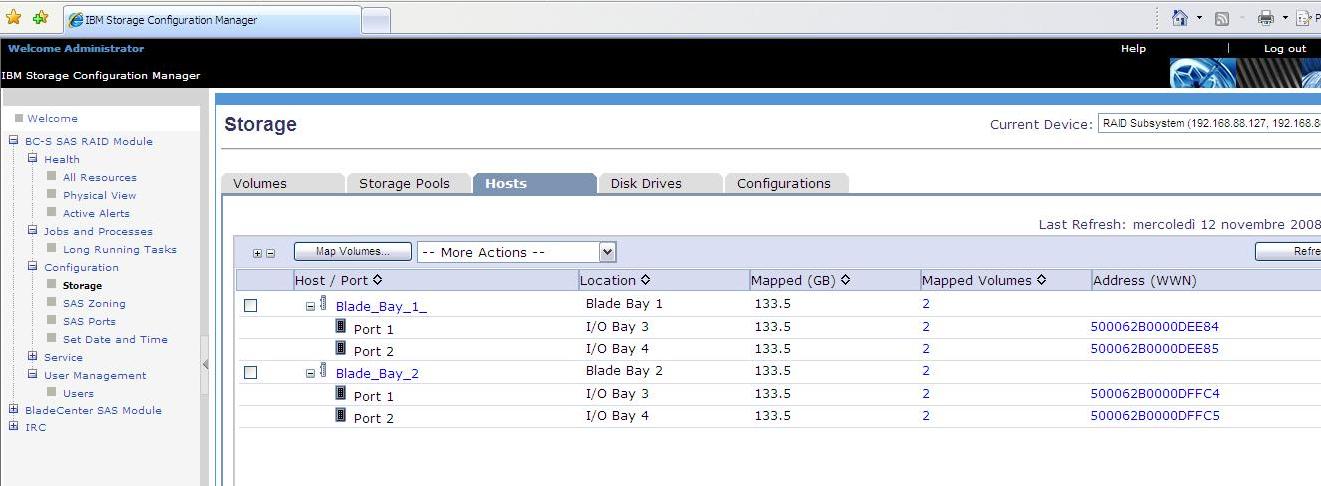Open the Print button dropdown arrow
This screenshot has width=1321, height=486.
click(1285, 18)
